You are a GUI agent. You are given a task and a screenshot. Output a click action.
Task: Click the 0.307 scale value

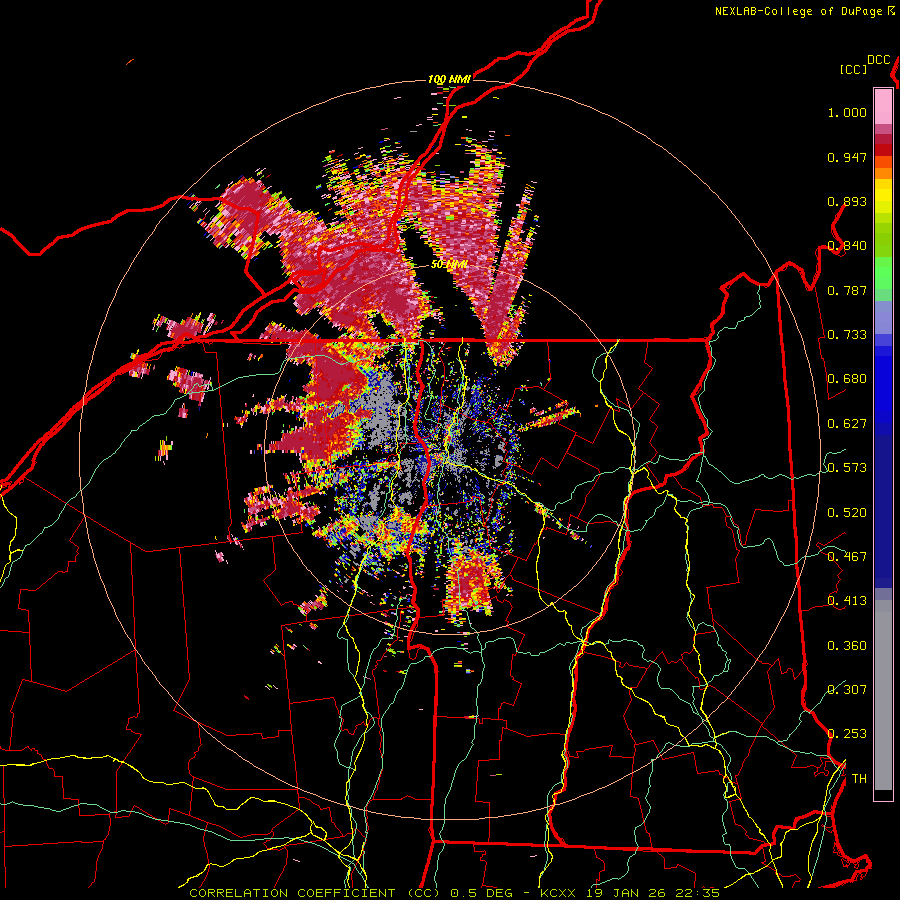[x=847, y=690]
